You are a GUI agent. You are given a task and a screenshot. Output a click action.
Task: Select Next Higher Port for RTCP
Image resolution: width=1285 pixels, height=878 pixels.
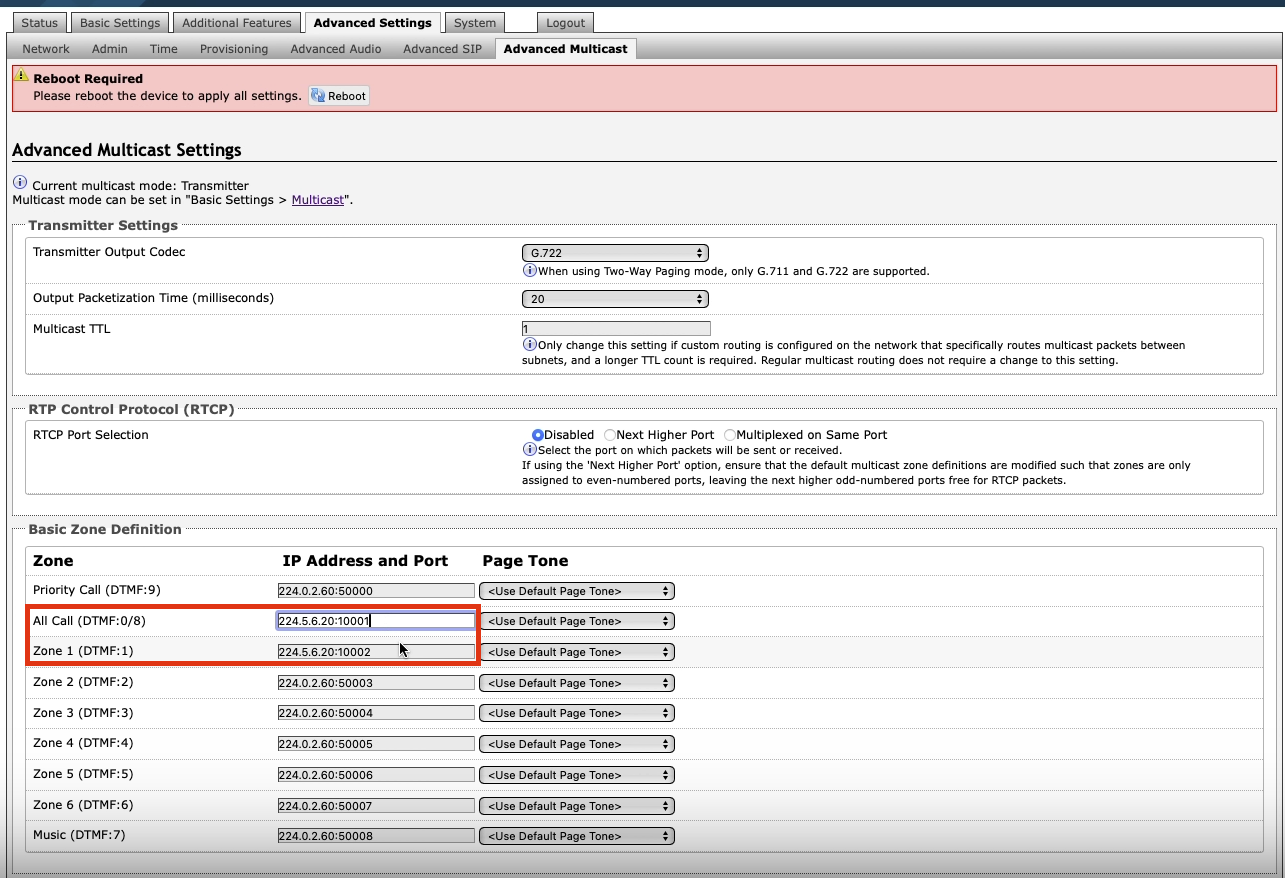pyautogui.click(x=610, y=435)
